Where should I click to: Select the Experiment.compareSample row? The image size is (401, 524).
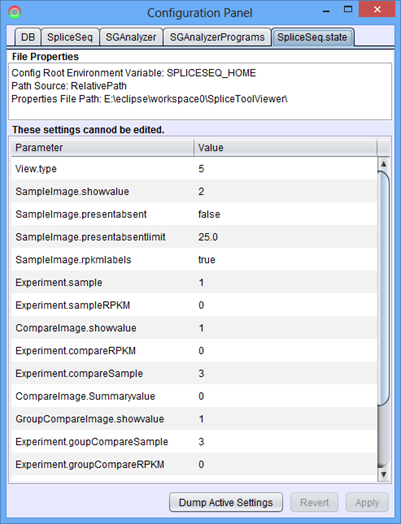pos(194,373)
